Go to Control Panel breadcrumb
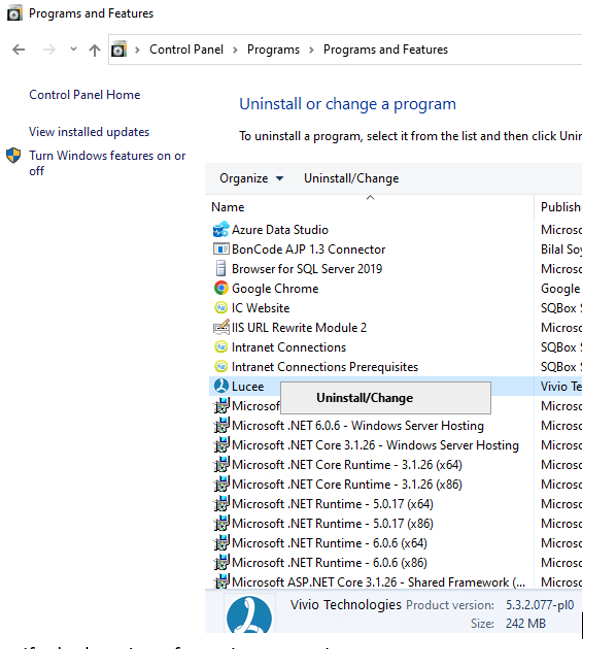Viewport: 610px width, 649px height. [x=186, y=50]
